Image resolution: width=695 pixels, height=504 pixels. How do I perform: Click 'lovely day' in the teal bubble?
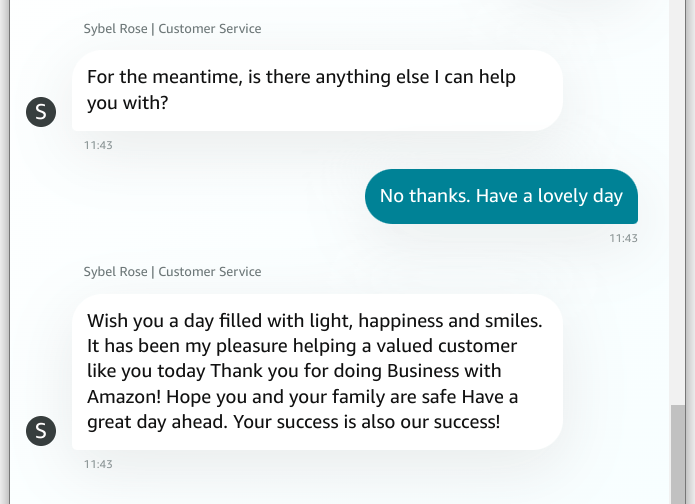(580, 196)
